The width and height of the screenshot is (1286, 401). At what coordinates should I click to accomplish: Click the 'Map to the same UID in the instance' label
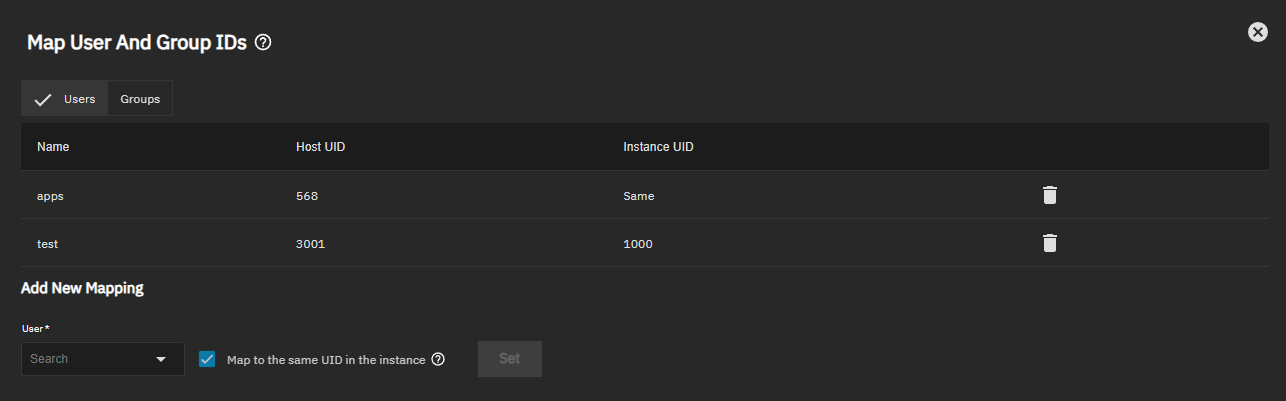(x=326, y=359)
